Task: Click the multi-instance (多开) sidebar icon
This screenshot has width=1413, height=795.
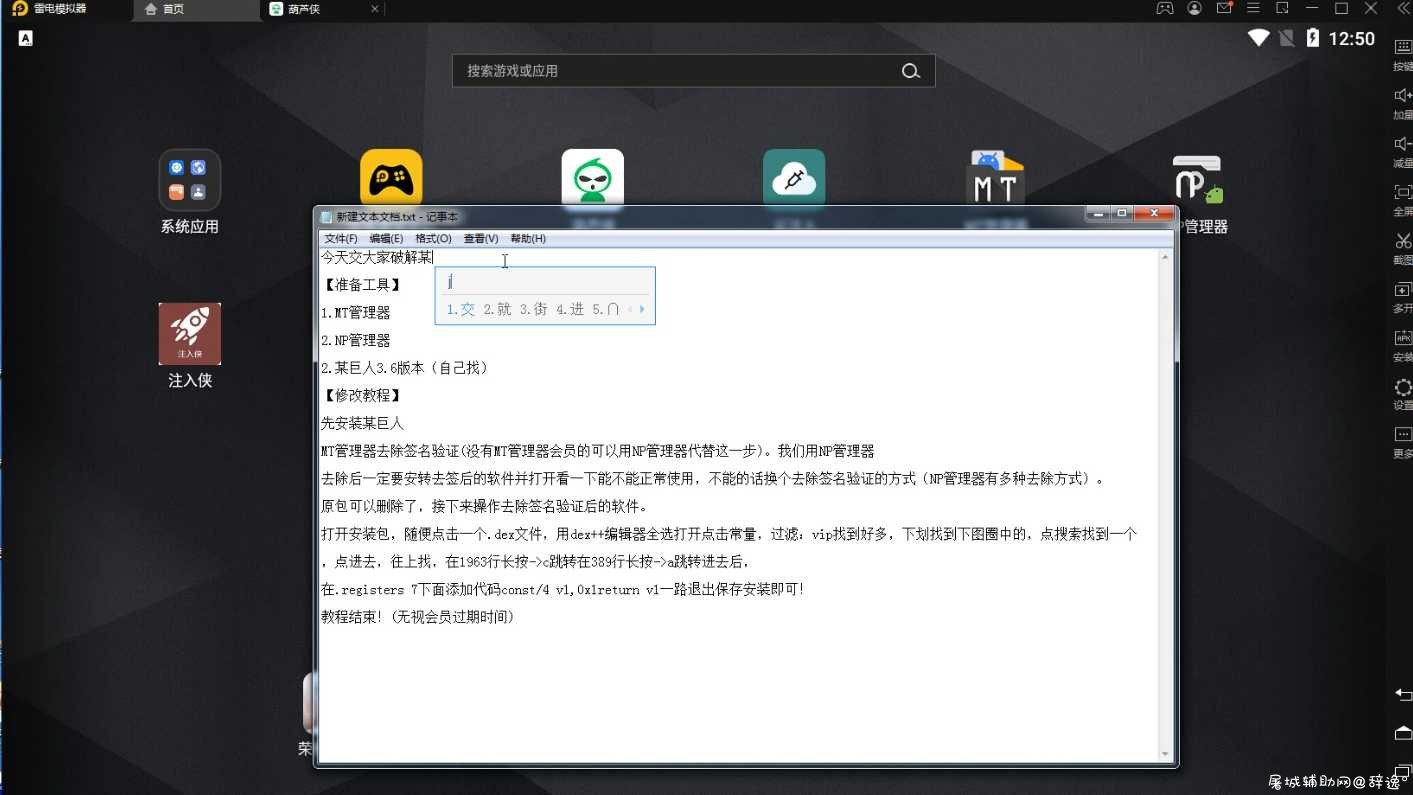Action: [1403, 289]
